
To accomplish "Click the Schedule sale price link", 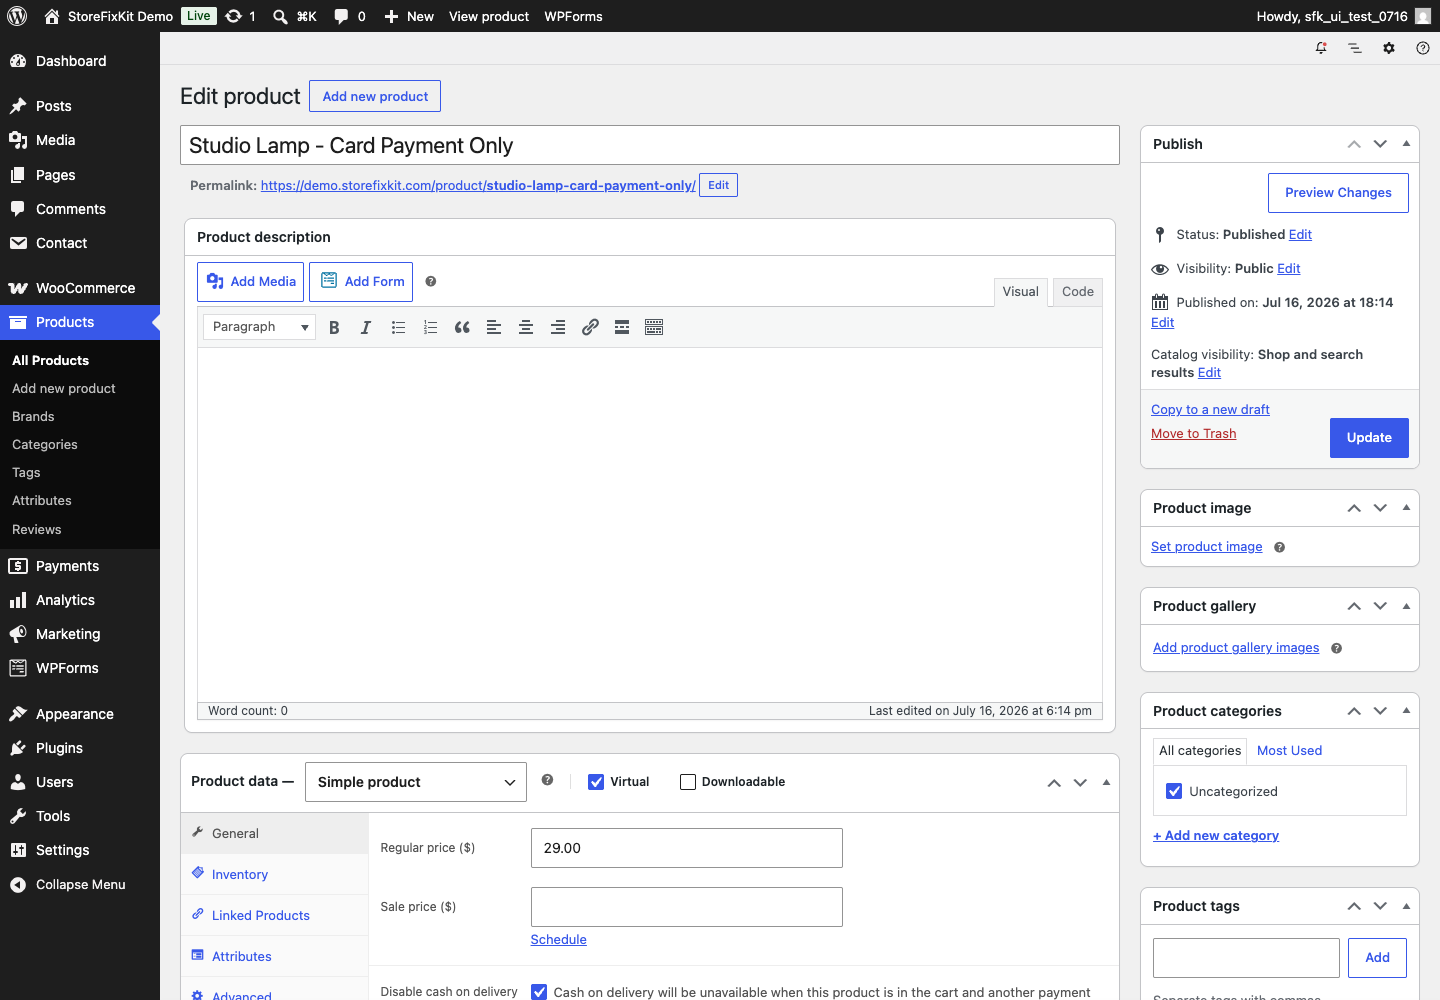I will (x=558, y=940).
